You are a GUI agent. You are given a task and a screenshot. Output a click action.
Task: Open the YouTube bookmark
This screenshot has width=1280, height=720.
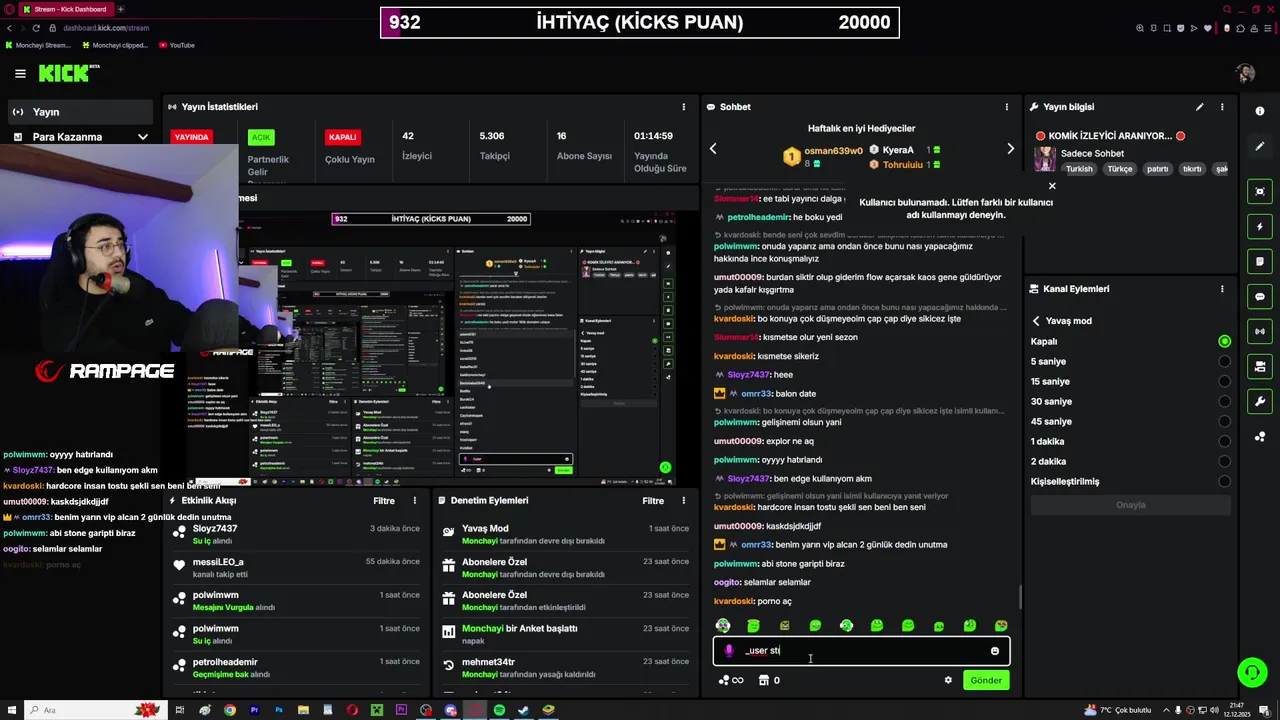[x=175, y=45]
